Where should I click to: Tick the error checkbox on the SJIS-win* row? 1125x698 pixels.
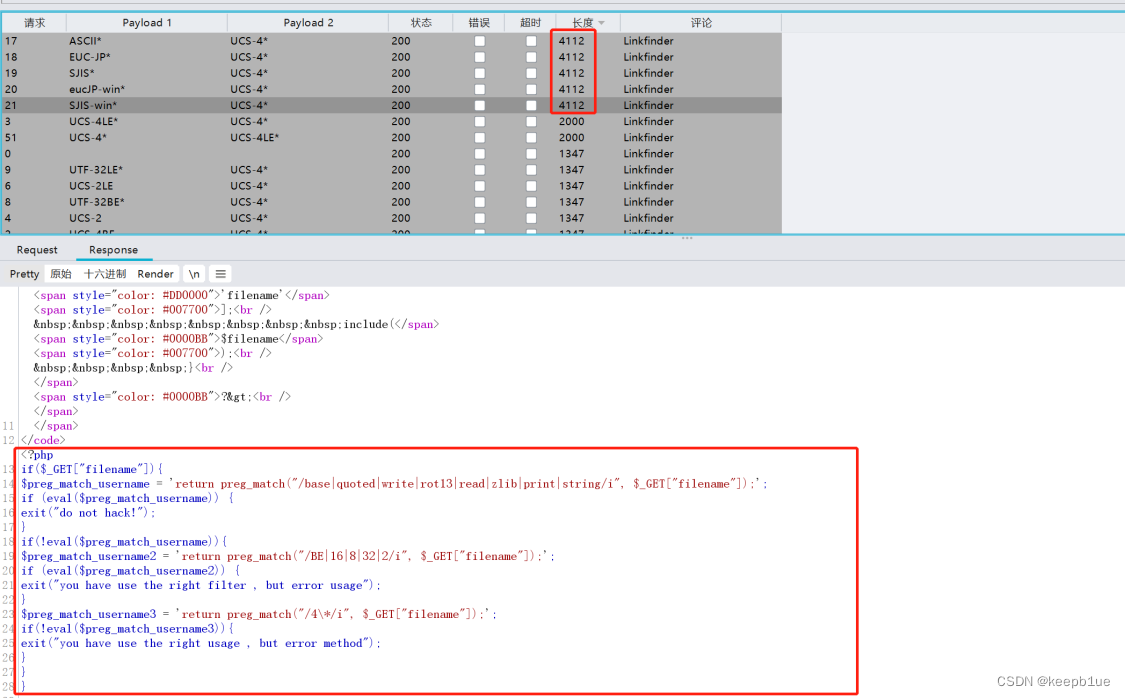pos(479,105)
